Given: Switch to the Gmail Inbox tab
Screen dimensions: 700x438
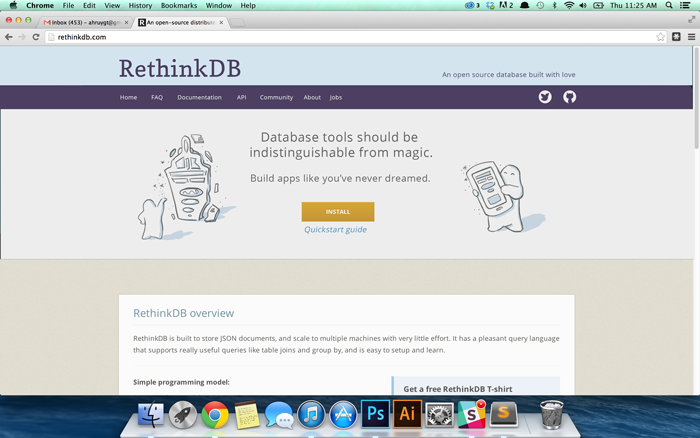Looking at the screenshot, I should tap(83, 22).
